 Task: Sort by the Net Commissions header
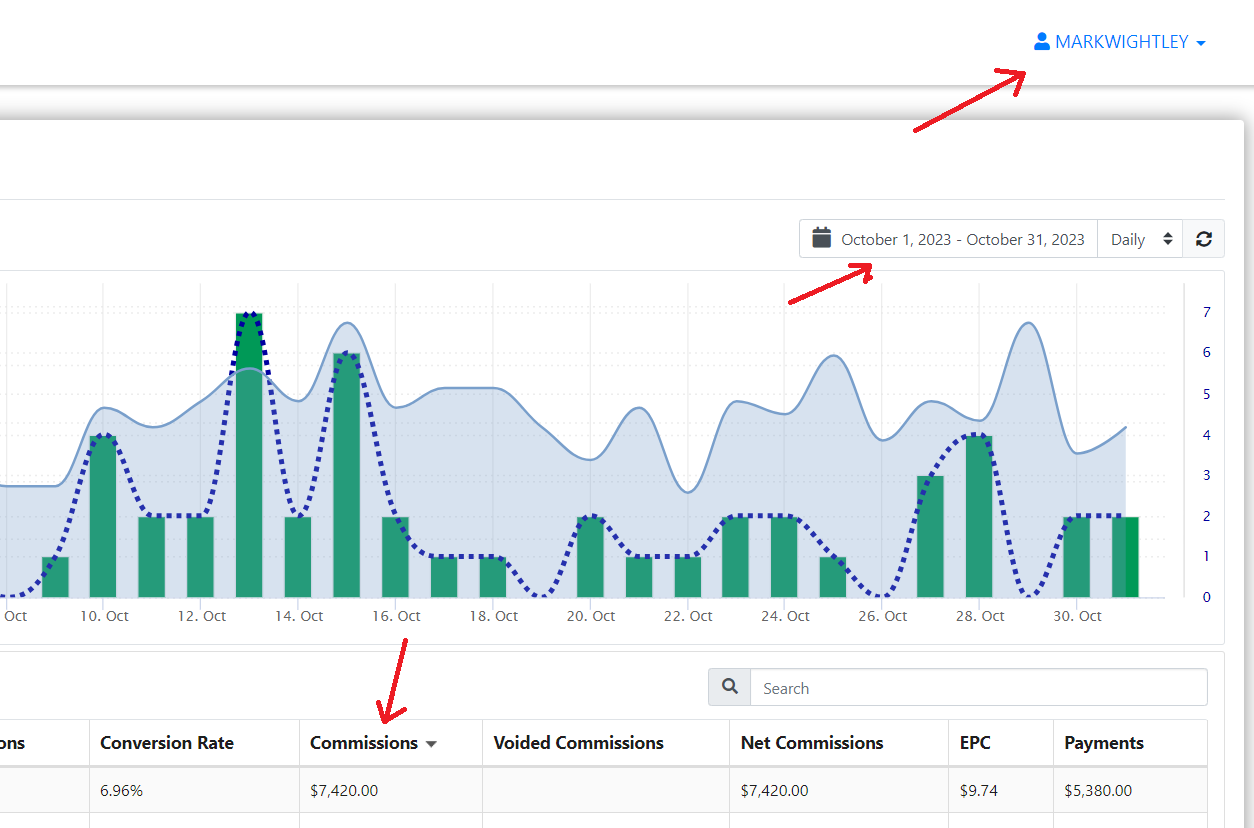811,743
